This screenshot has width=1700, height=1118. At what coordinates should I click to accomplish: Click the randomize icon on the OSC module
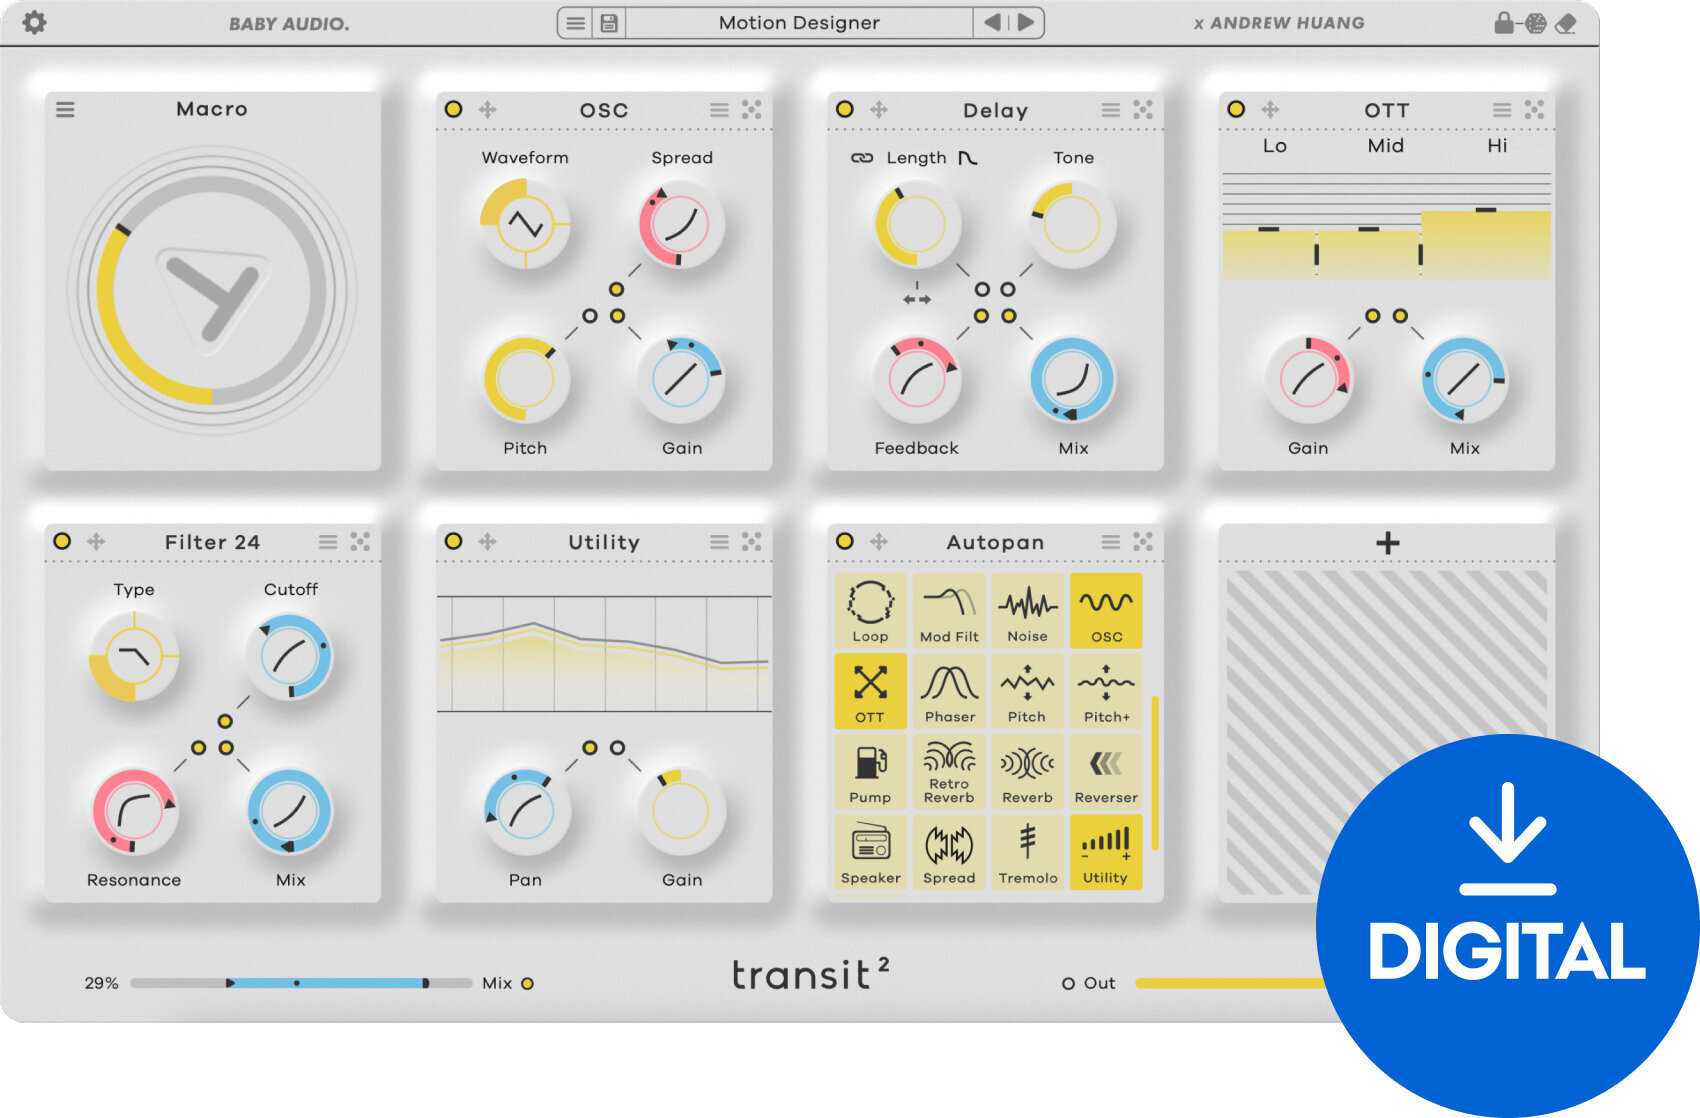click(x=751, y=110)
